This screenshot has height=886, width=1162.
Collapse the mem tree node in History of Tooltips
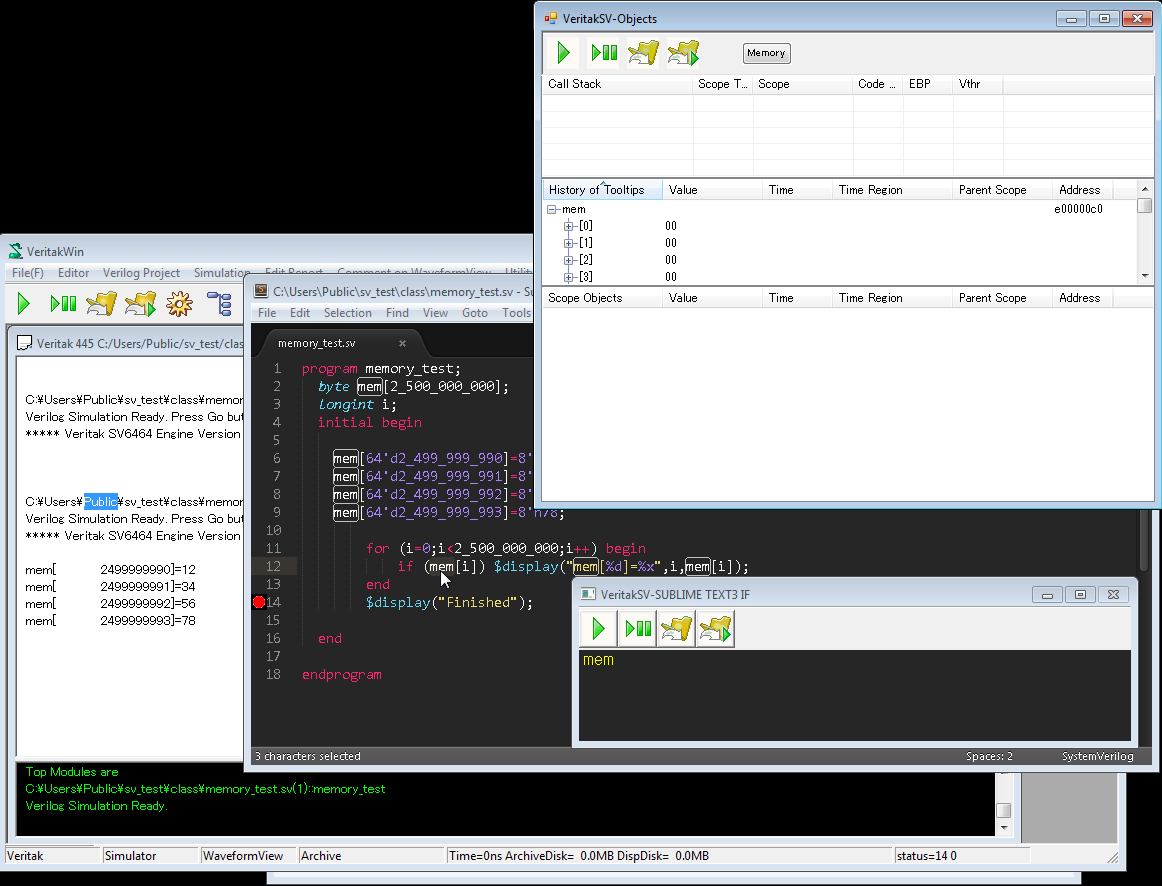click(x=552, y=210)
